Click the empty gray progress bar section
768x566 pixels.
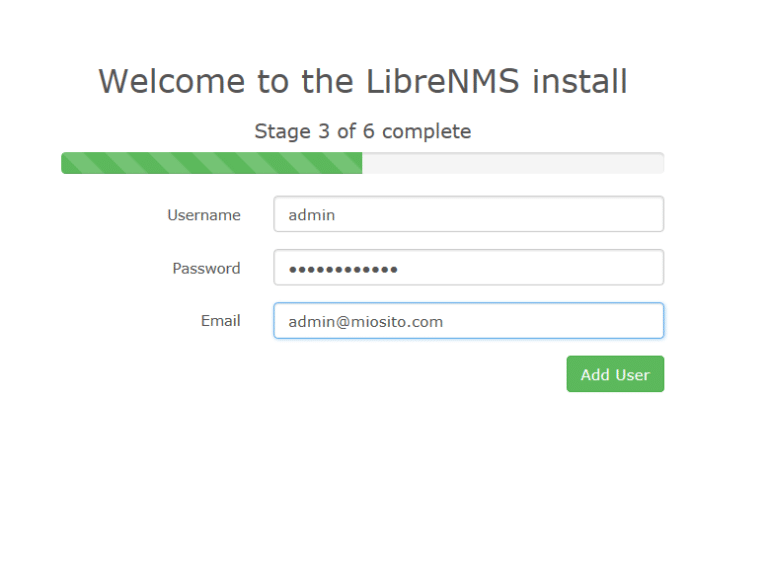pos(513,163)
